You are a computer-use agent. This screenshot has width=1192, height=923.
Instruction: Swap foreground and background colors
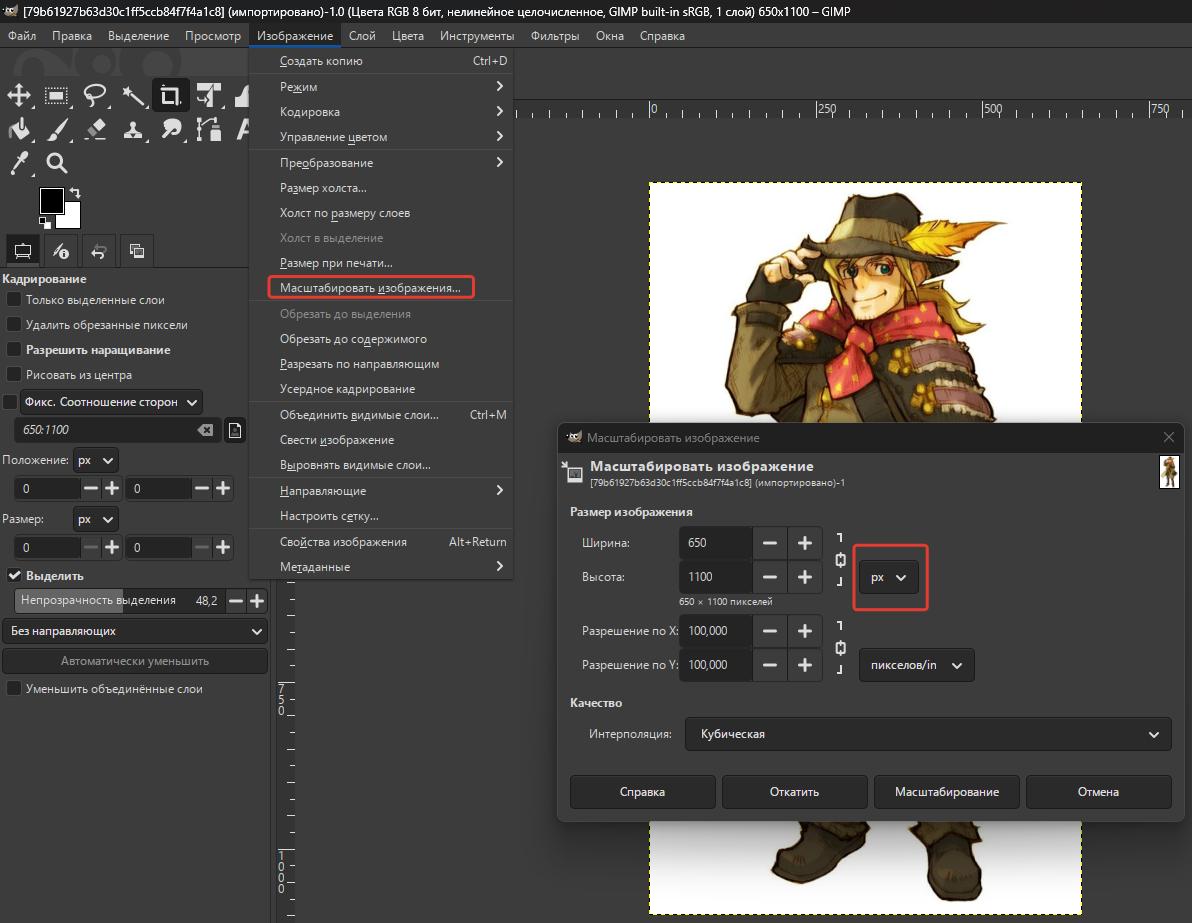74,192
